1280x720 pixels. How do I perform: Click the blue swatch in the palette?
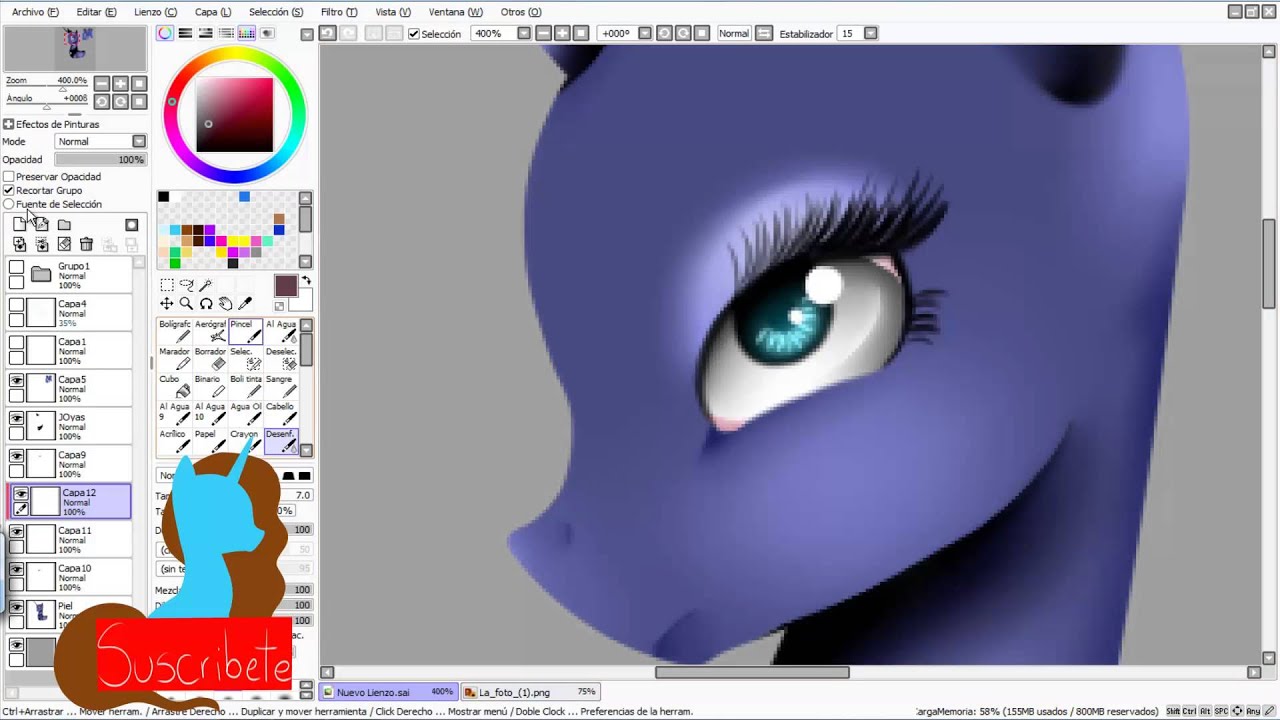[x=244, y=197]
